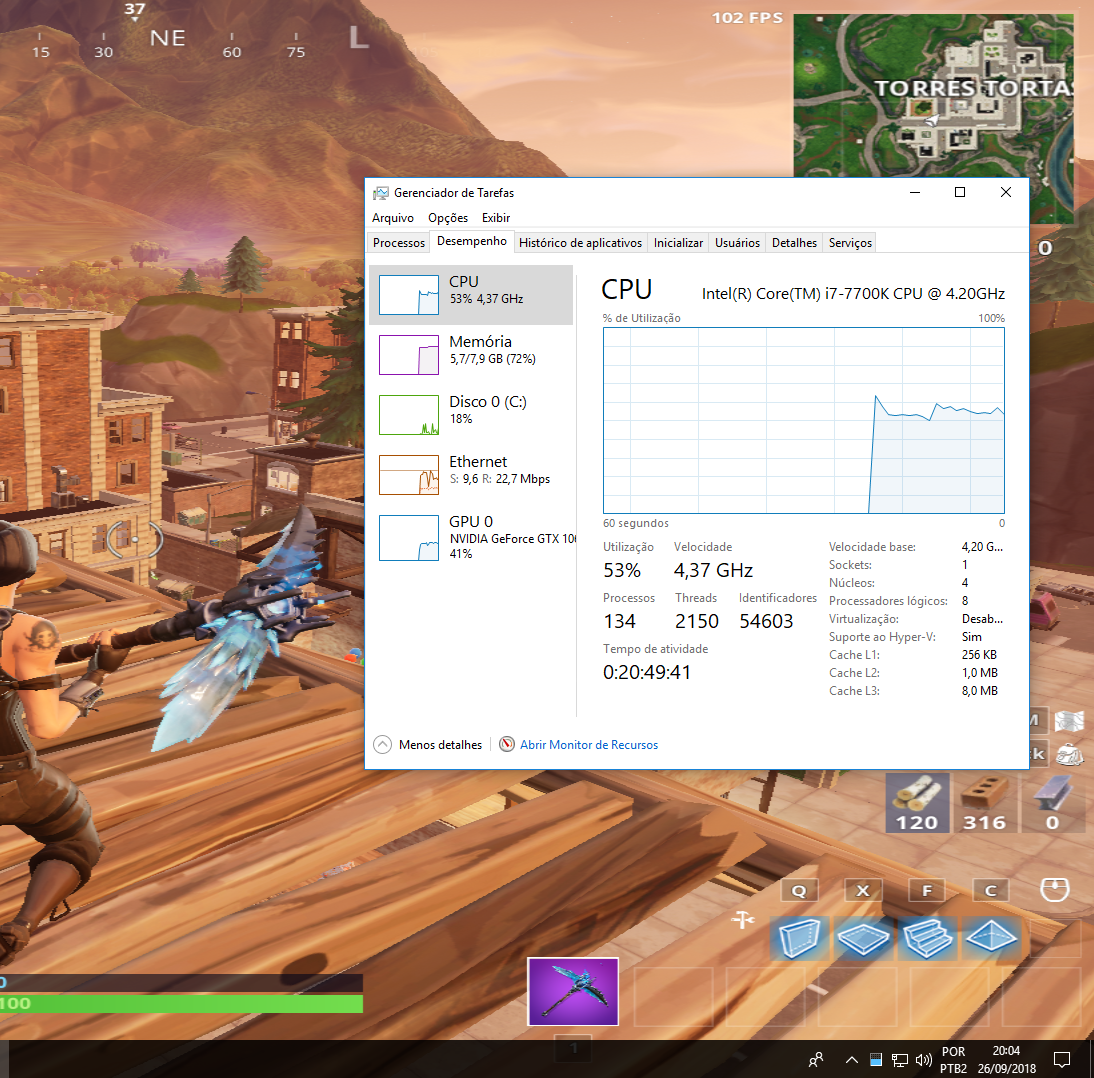Maximize the Gerenciador de Tarefas window
This screenshot has height=1078, width=1094.
[960, 193]
